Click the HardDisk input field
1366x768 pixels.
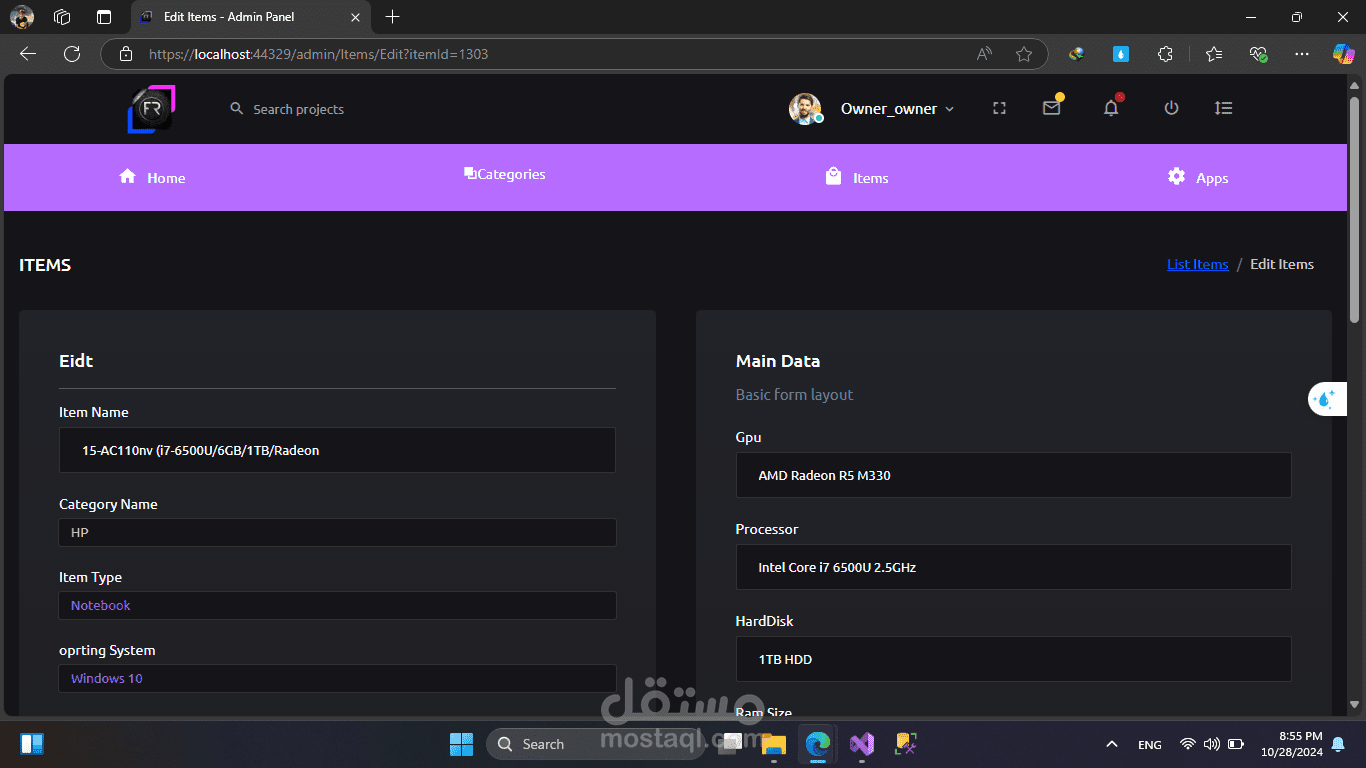tap(1013, 659)
